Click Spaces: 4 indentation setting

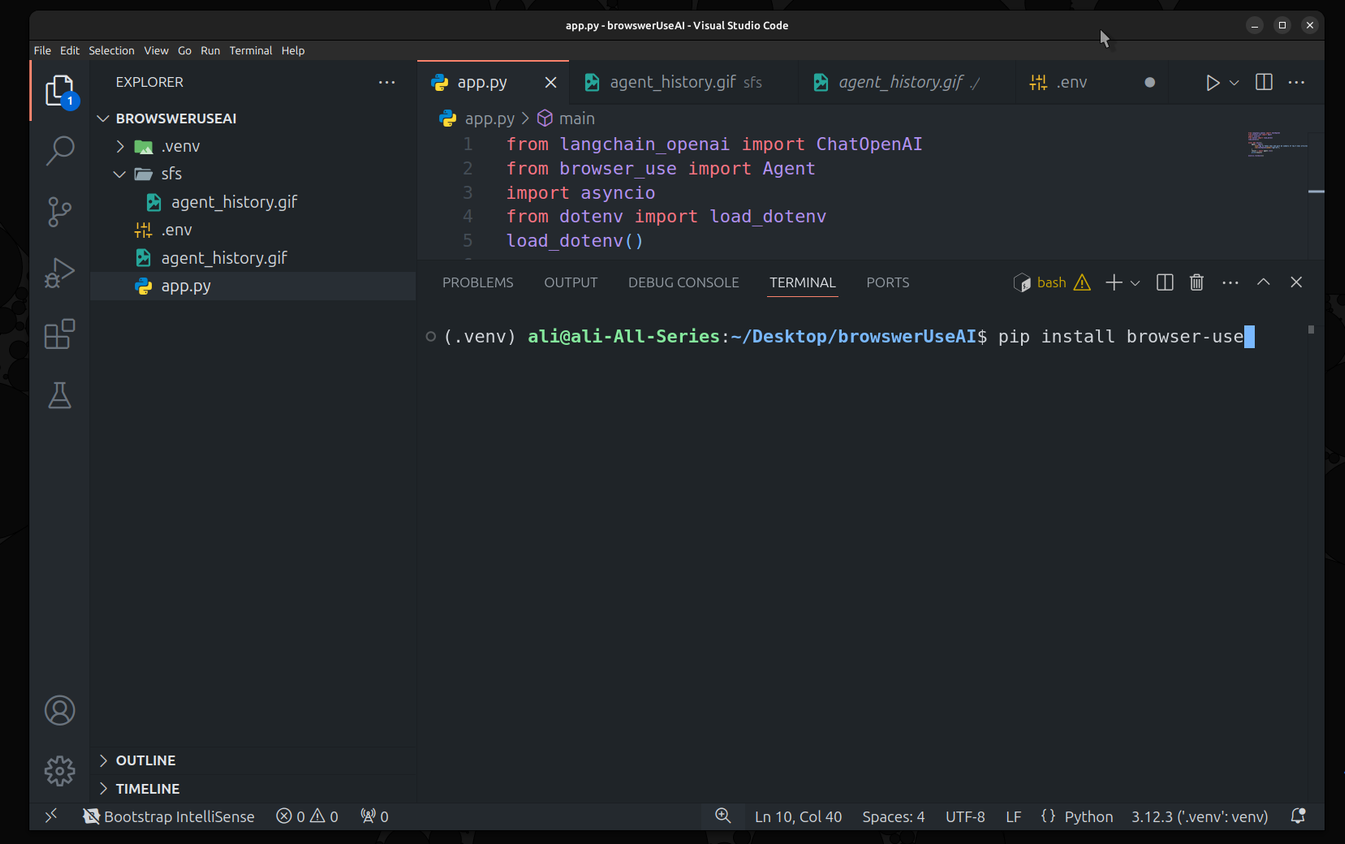tap(893, 816)
